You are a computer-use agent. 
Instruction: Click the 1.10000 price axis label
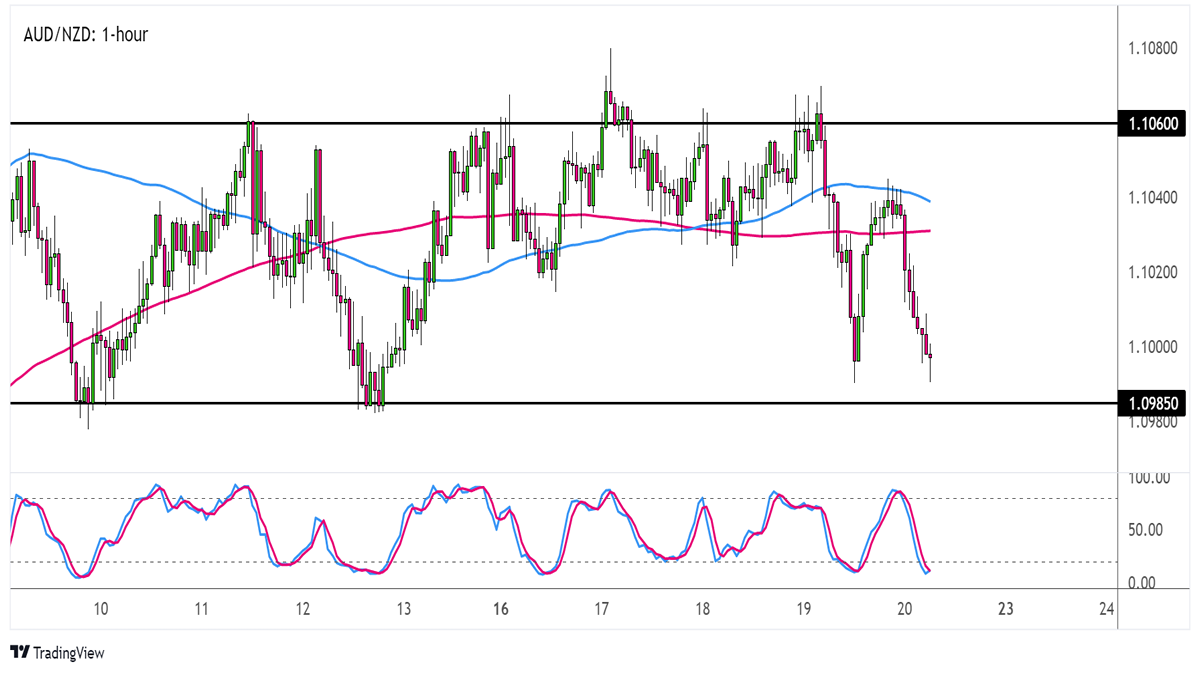tap(1155, 347)
